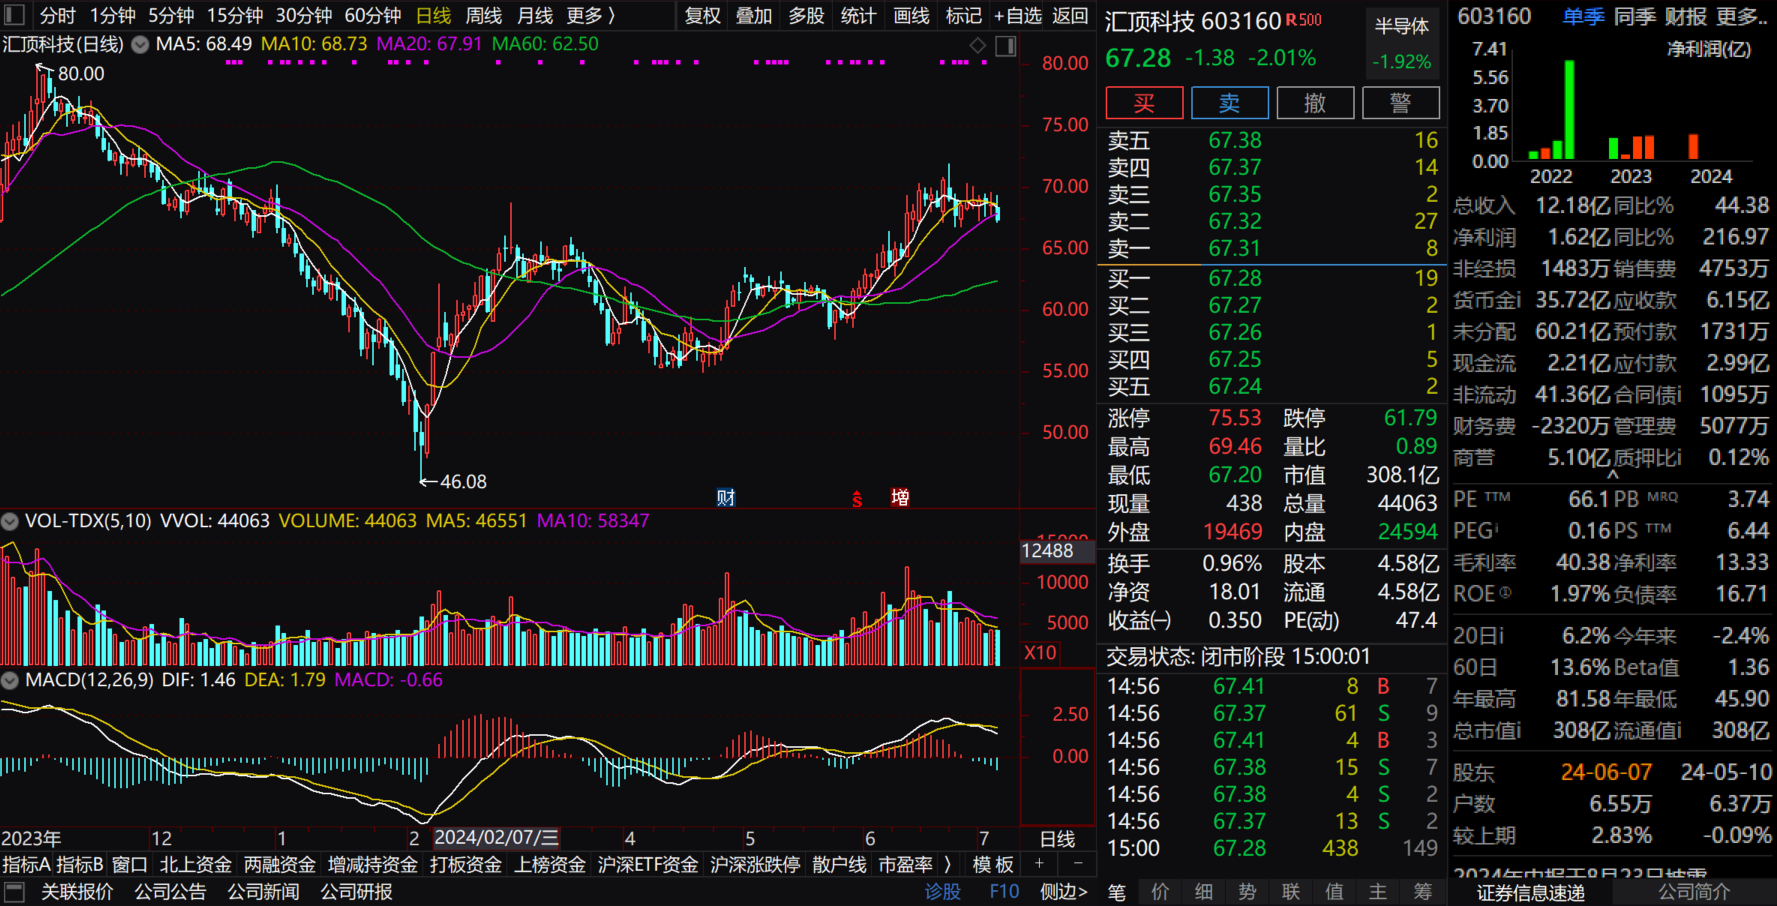Open 窗口 window menu
Viewport: 1777px width, 906px height.
click(x=130, y=864)
